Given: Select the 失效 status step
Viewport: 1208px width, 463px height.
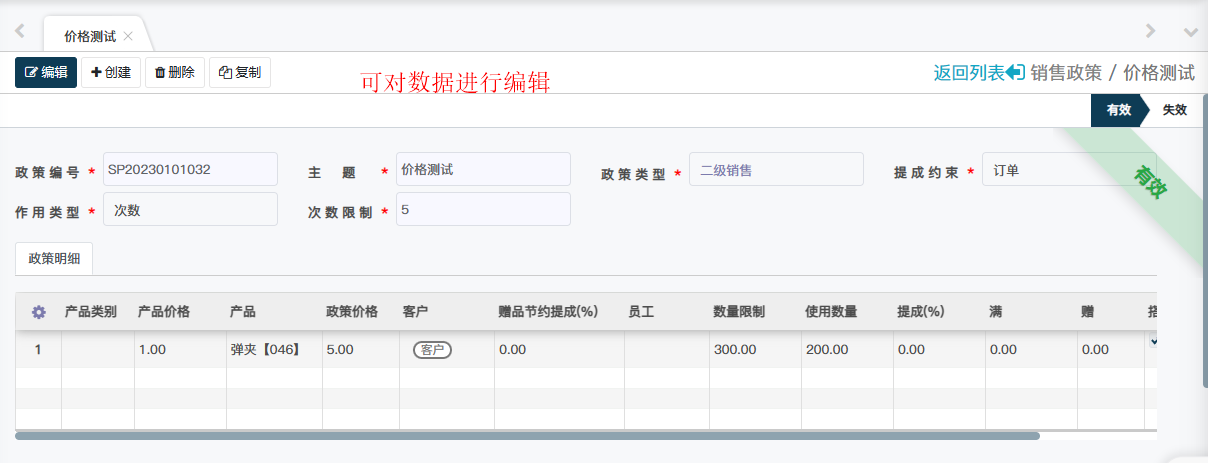Looking at the screenshot, I should [1174, 110].
